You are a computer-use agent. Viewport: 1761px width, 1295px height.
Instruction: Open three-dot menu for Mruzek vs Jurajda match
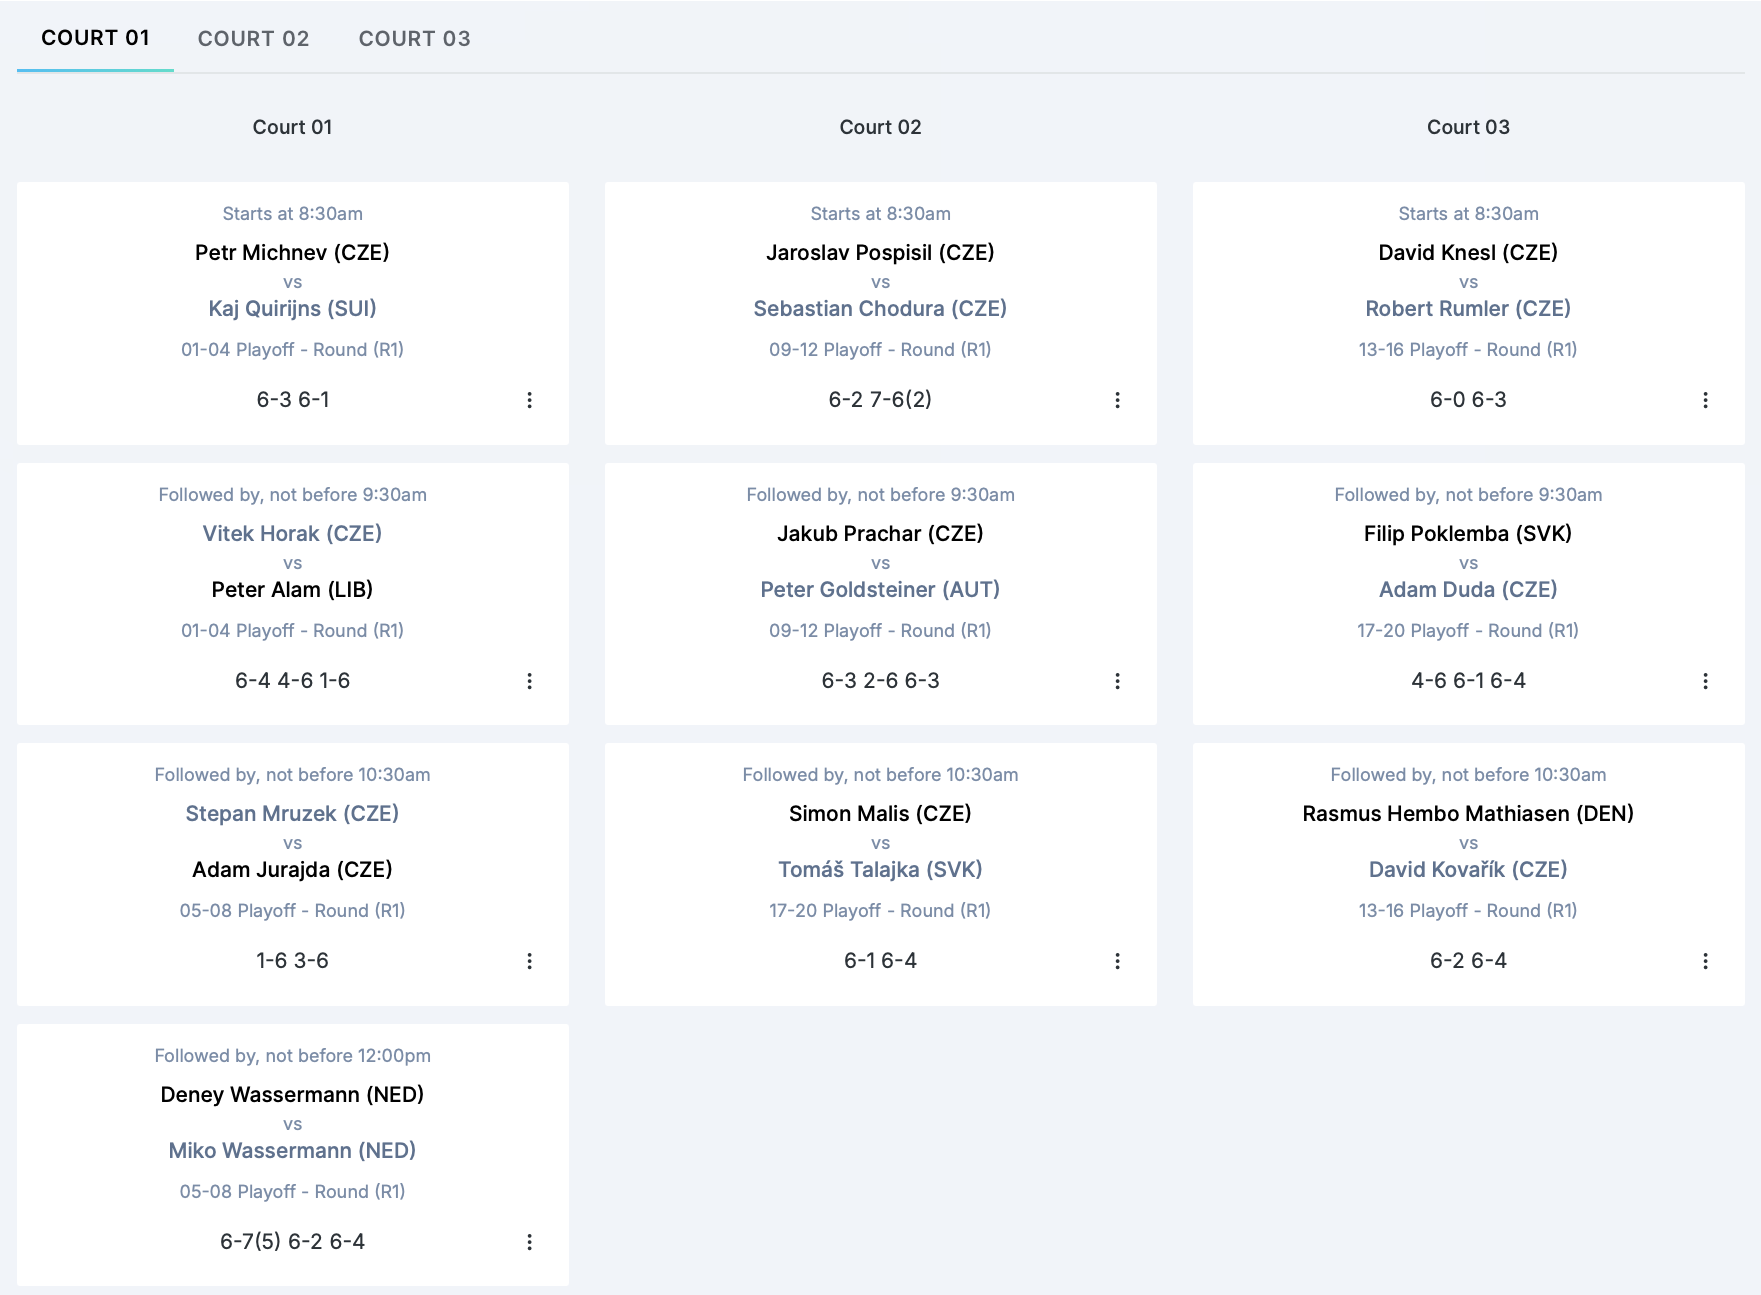point(529,961)
